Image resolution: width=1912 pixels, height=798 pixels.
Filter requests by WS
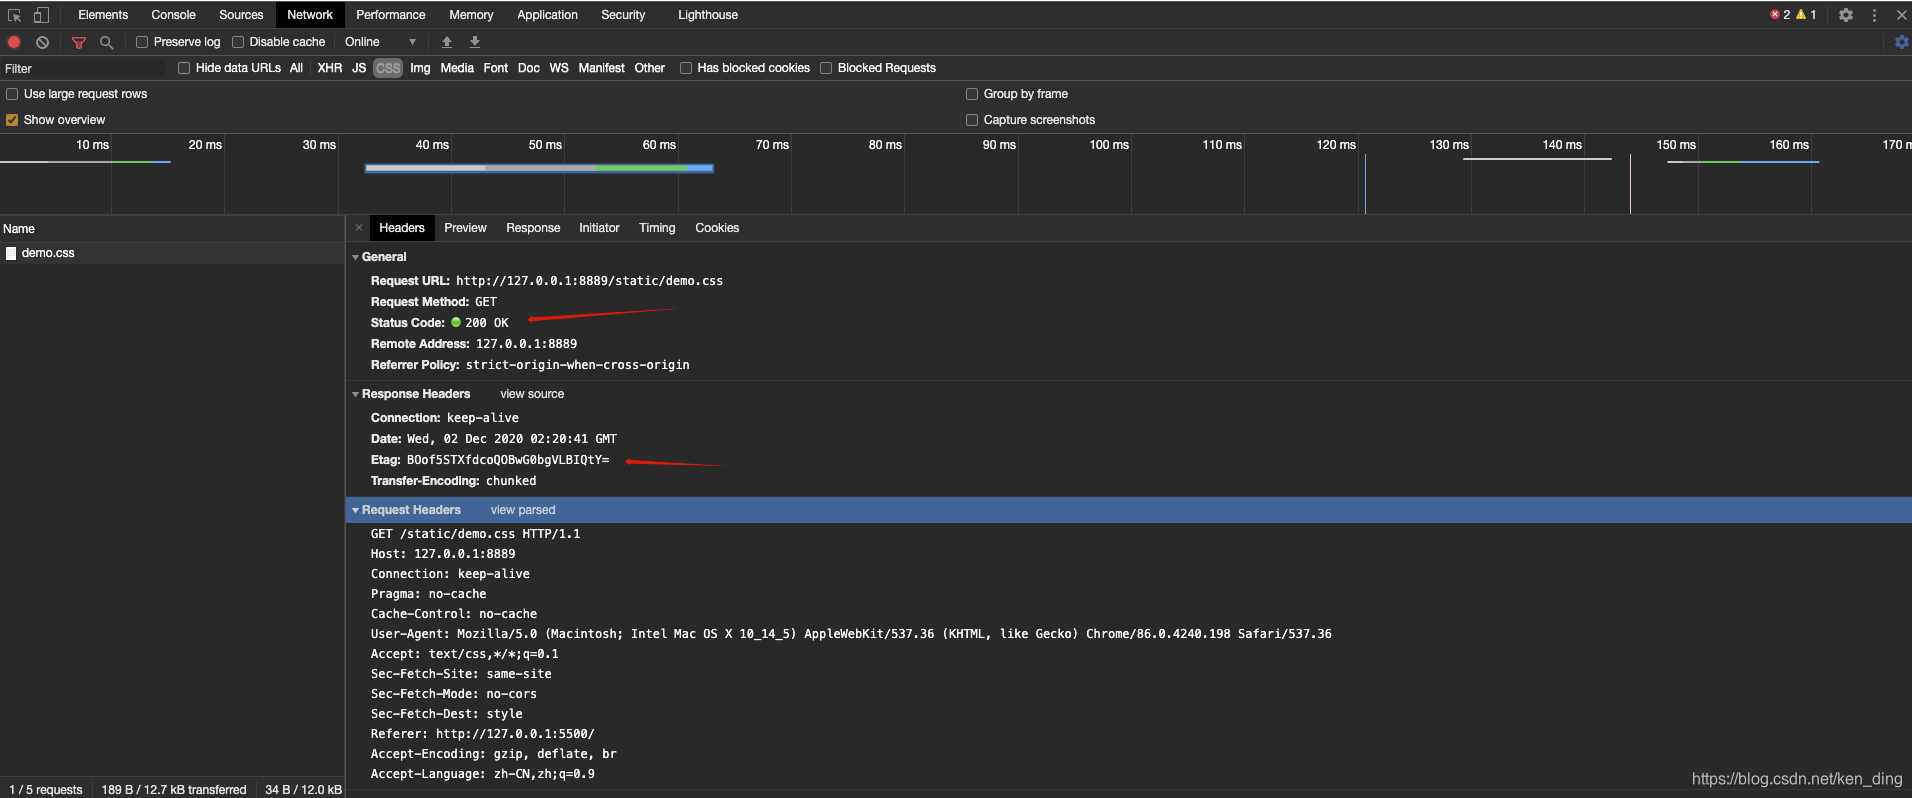click(x=559, y=68)
